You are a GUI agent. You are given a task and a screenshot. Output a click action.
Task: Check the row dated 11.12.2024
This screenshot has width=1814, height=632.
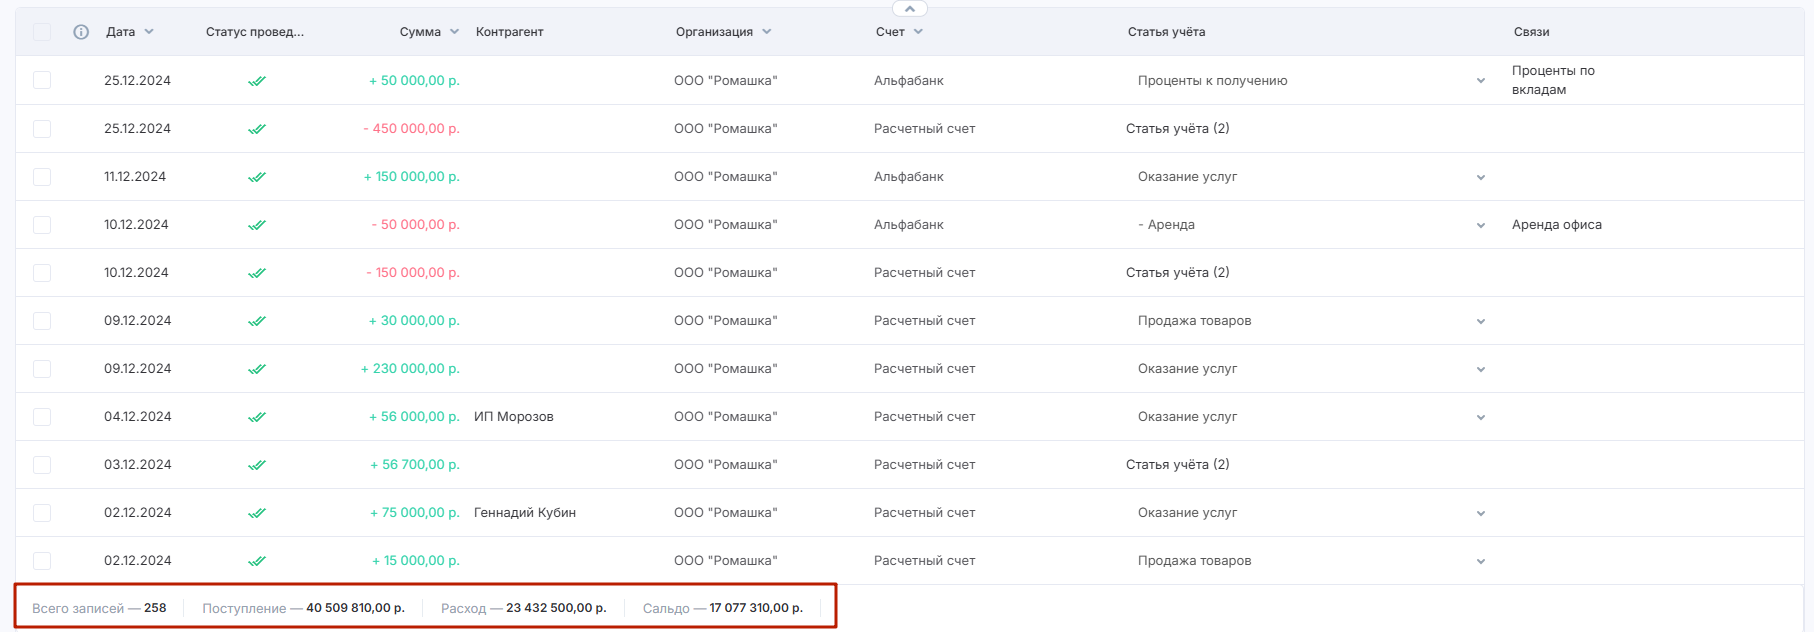pos(42,177)
